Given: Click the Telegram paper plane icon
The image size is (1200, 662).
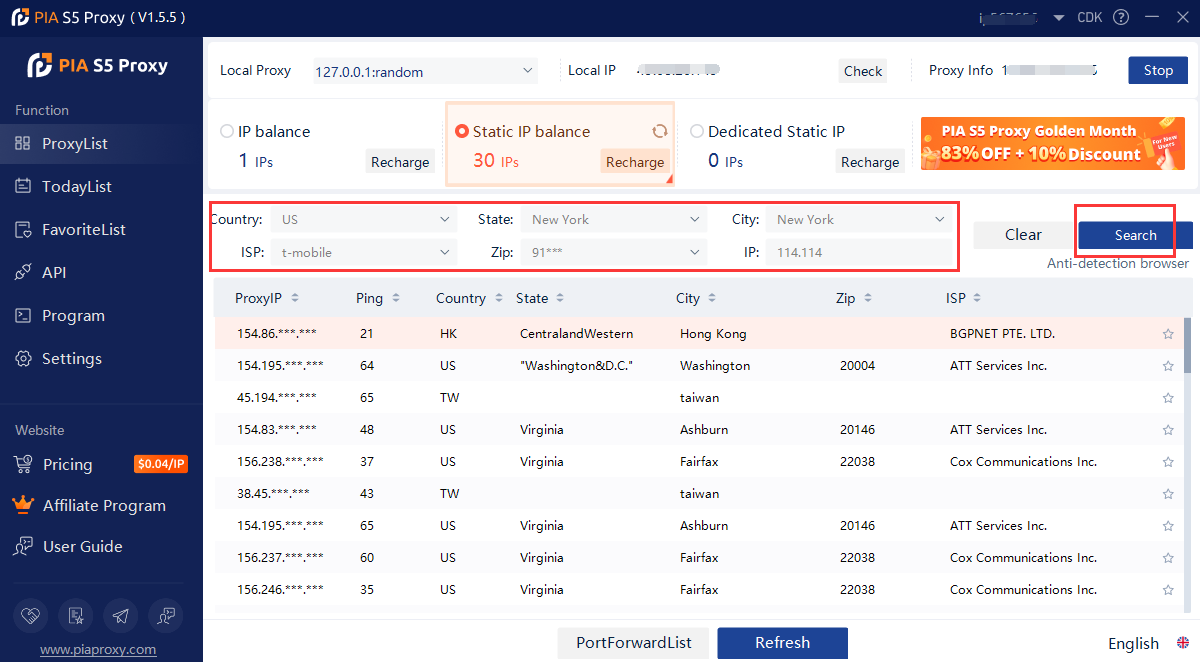Looking at the screenshot, I should [x=120, y=615].
